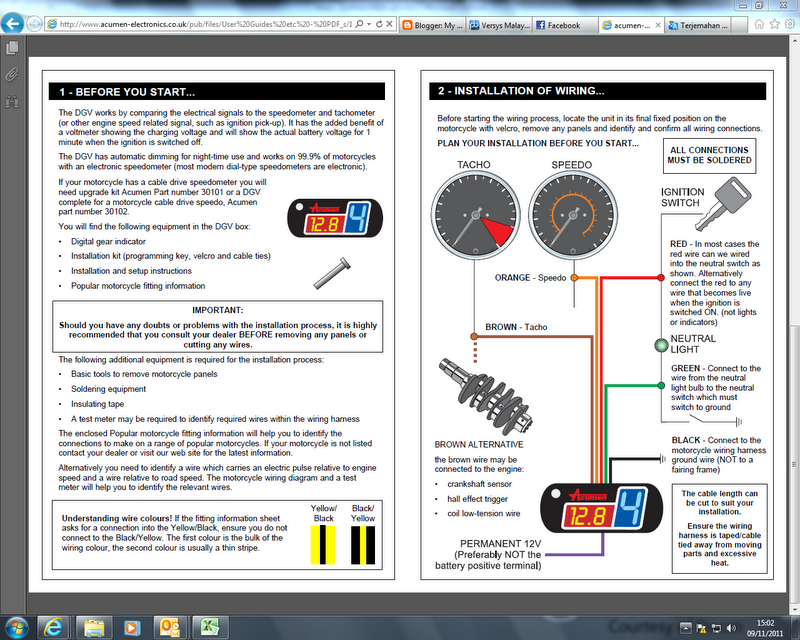The height and width of the screenshot is (640, 800).
Task: Open browser settings with the gear icon
Action: [790, 24]
